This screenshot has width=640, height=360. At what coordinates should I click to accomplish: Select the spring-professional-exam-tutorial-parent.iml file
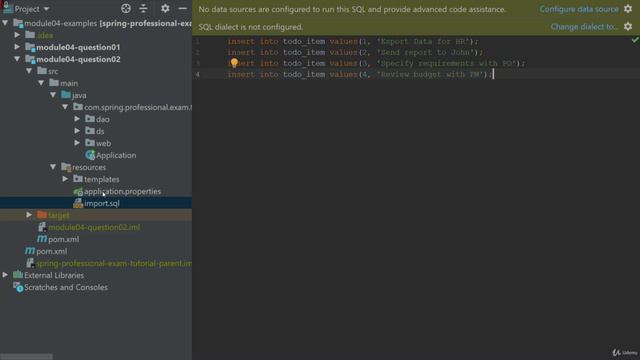(114, 264)
